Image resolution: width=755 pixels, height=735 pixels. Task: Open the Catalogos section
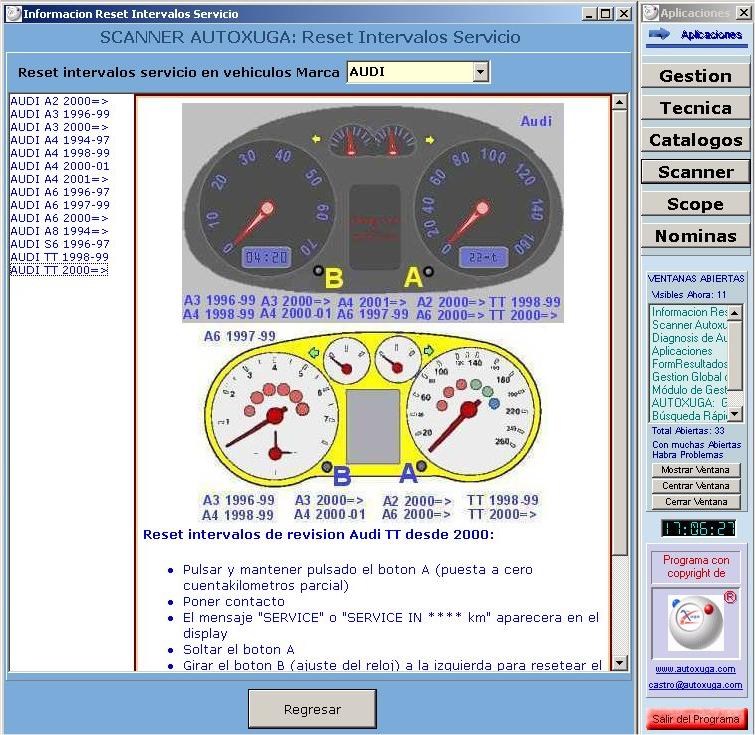[x=695, y=140]
